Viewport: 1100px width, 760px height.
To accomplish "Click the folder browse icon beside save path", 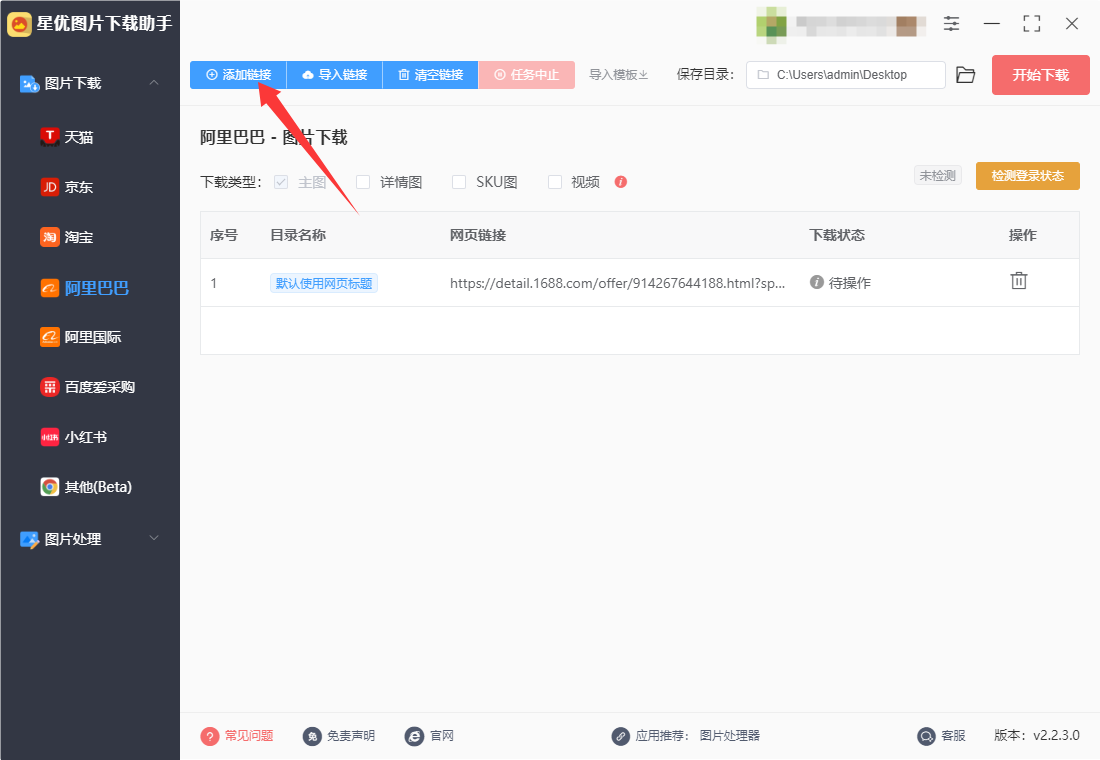I will point(965,75).
